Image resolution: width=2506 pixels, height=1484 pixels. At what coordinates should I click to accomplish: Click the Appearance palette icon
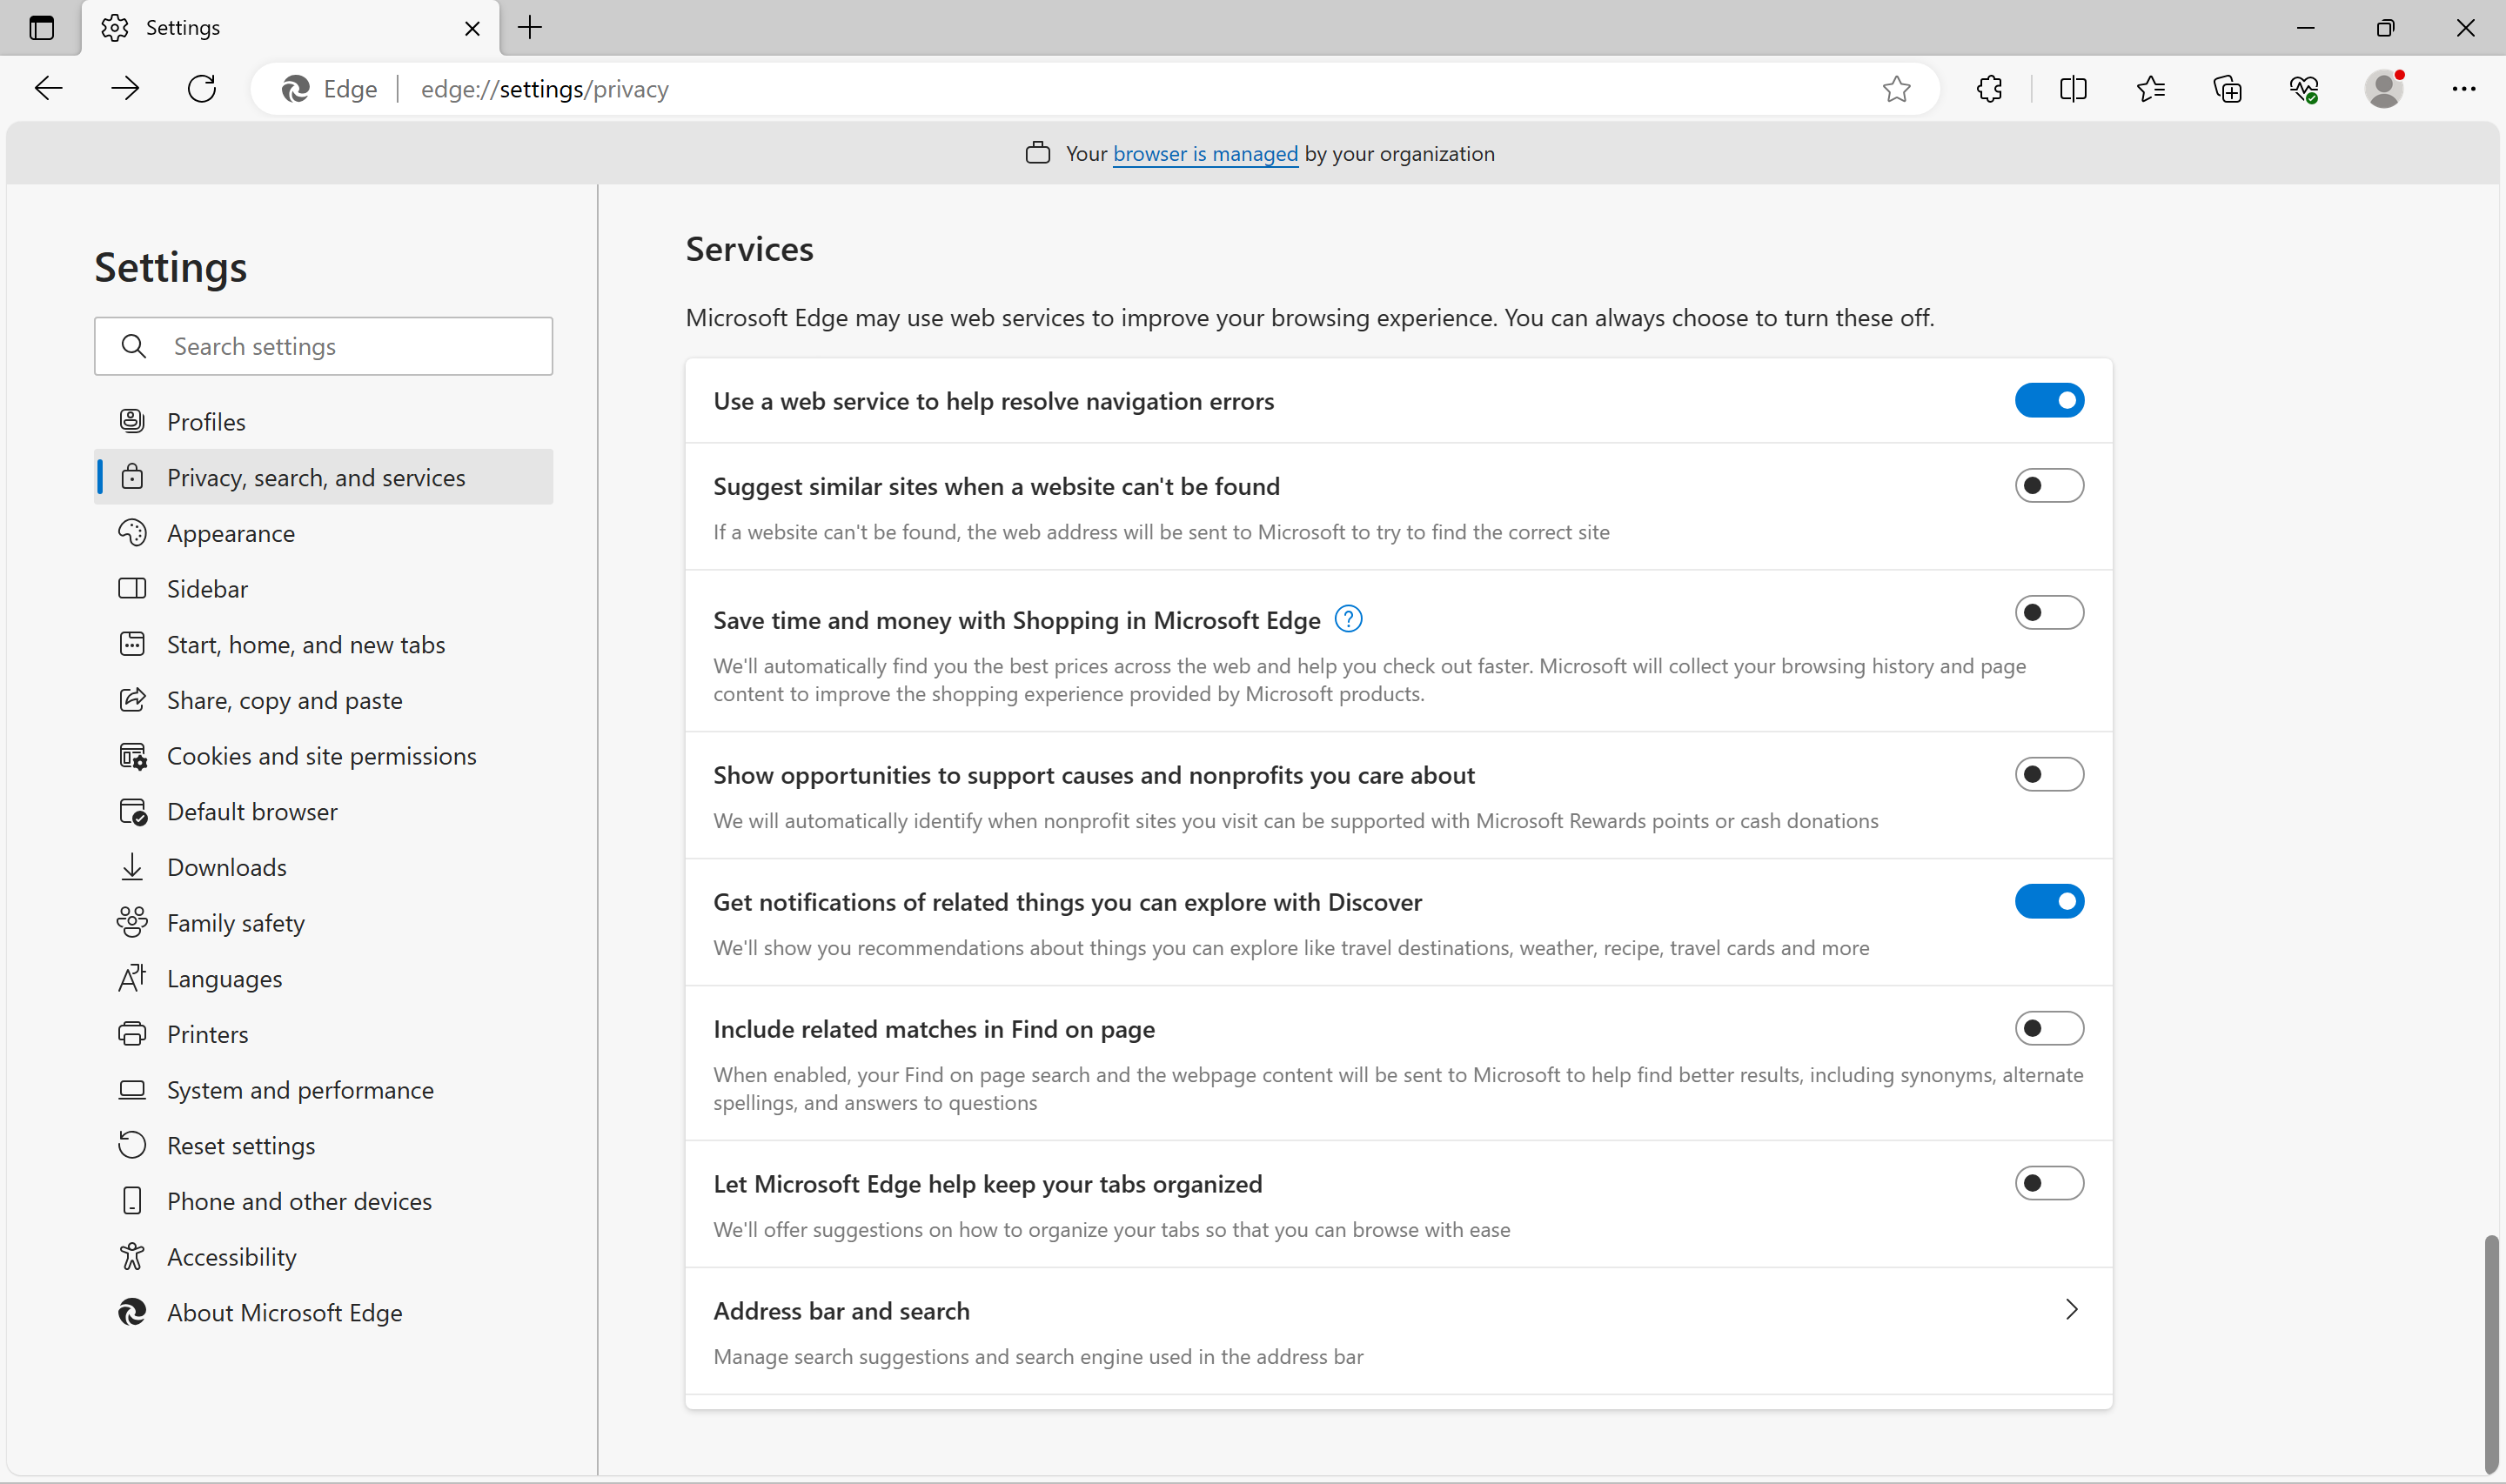coord(132,533)
